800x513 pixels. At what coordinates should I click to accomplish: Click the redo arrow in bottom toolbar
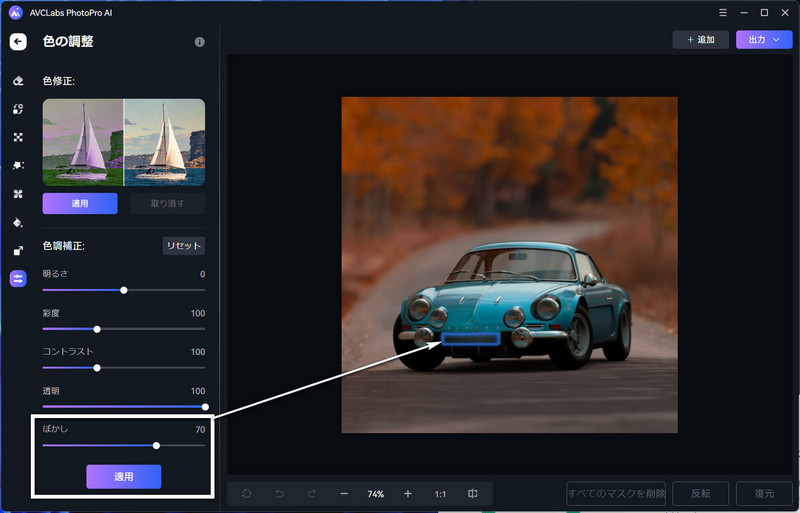pyautogui.click(x=312, y=494)
